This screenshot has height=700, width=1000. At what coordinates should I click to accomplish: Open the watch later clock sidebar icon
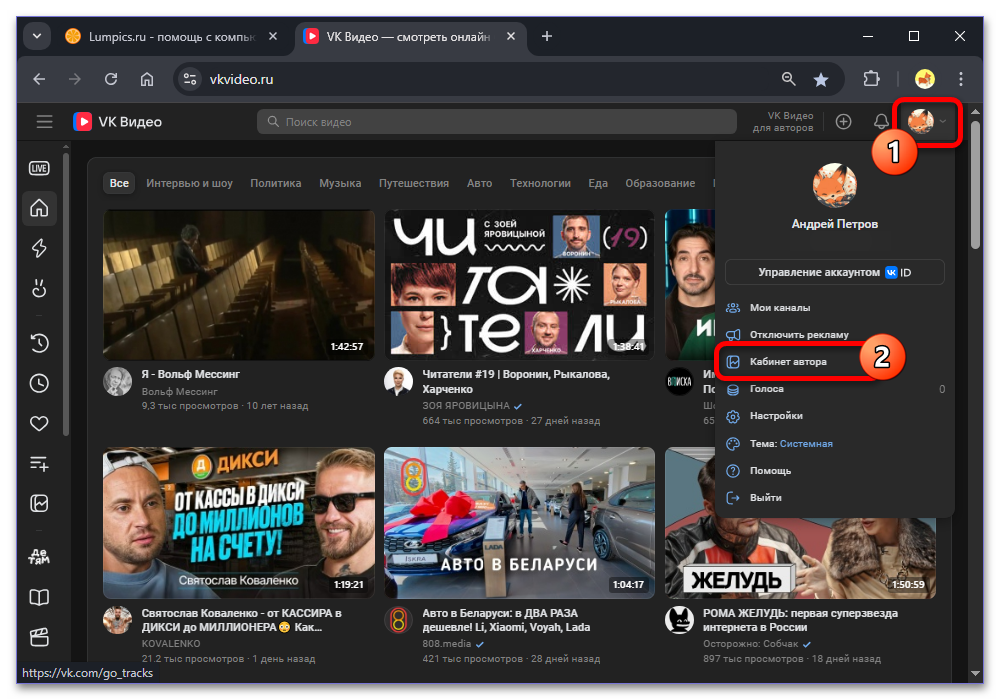coord(40,383)
